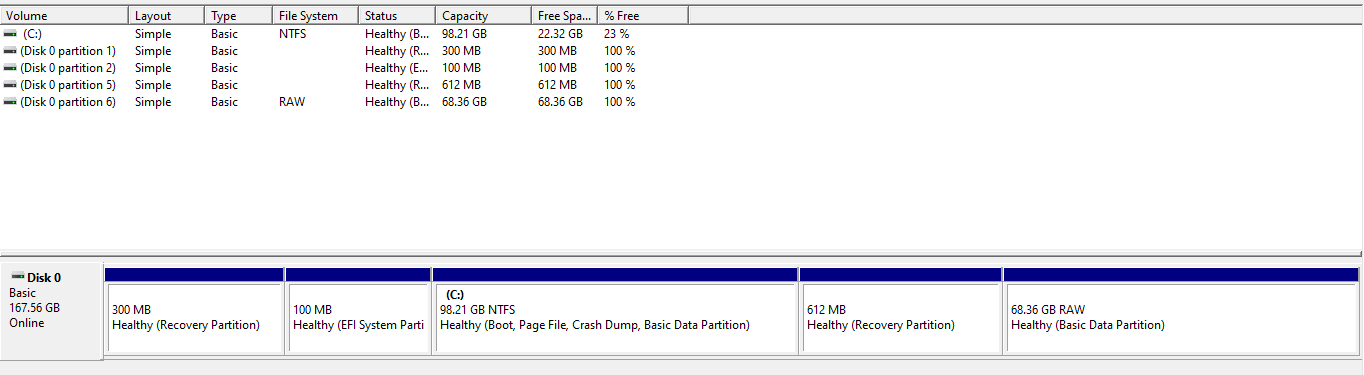Select the (C:) 98.21 GB NTFS partition block

click(x=615, y=310)
